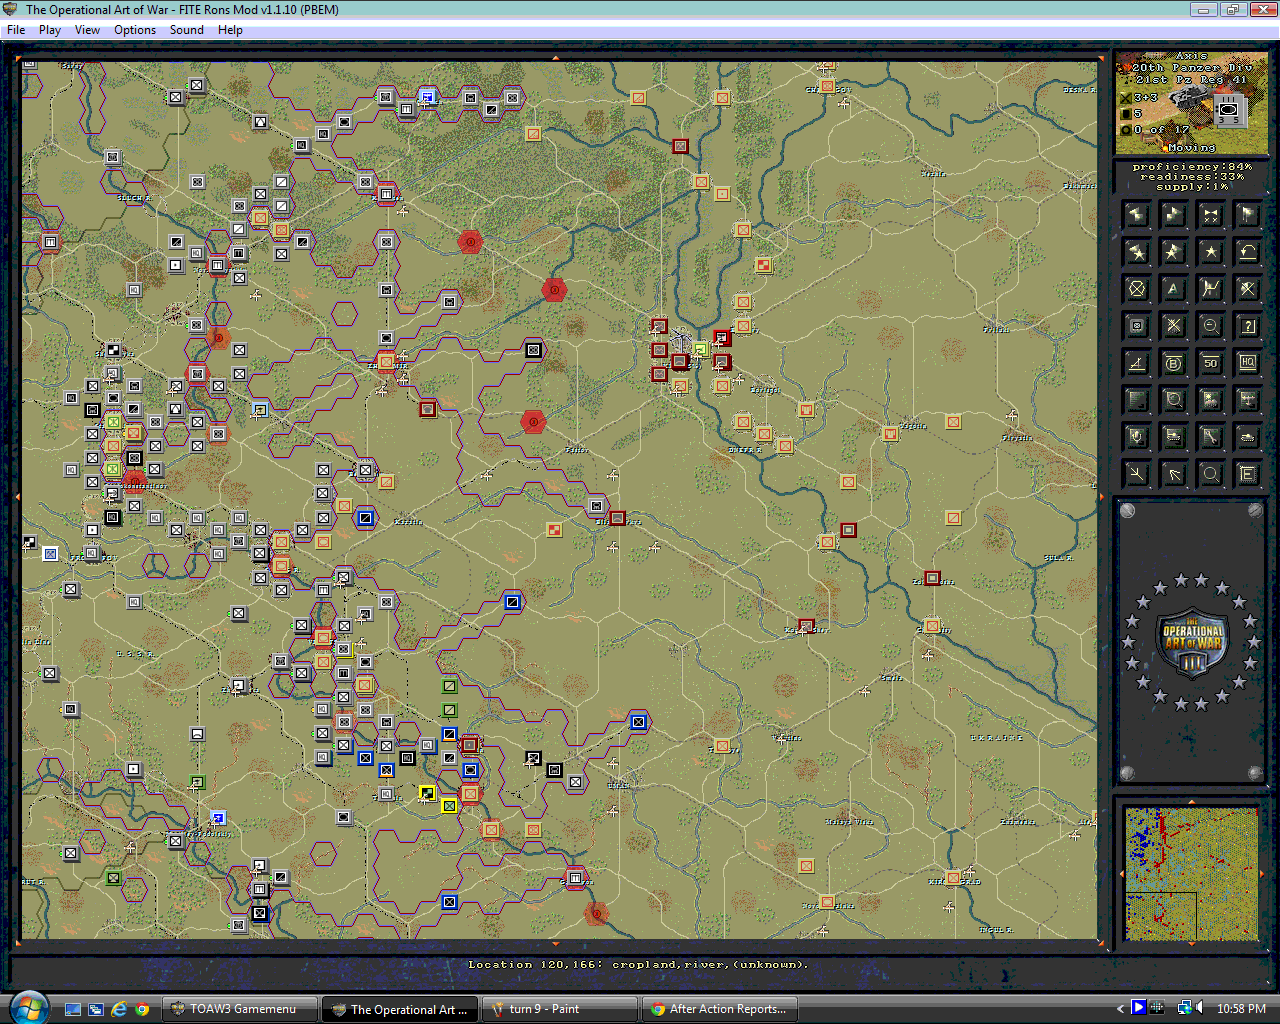Screen dimensions: 1280x1024
Task: Click the crossed-out hexagon circle icon
Action: pos(1137,289)
